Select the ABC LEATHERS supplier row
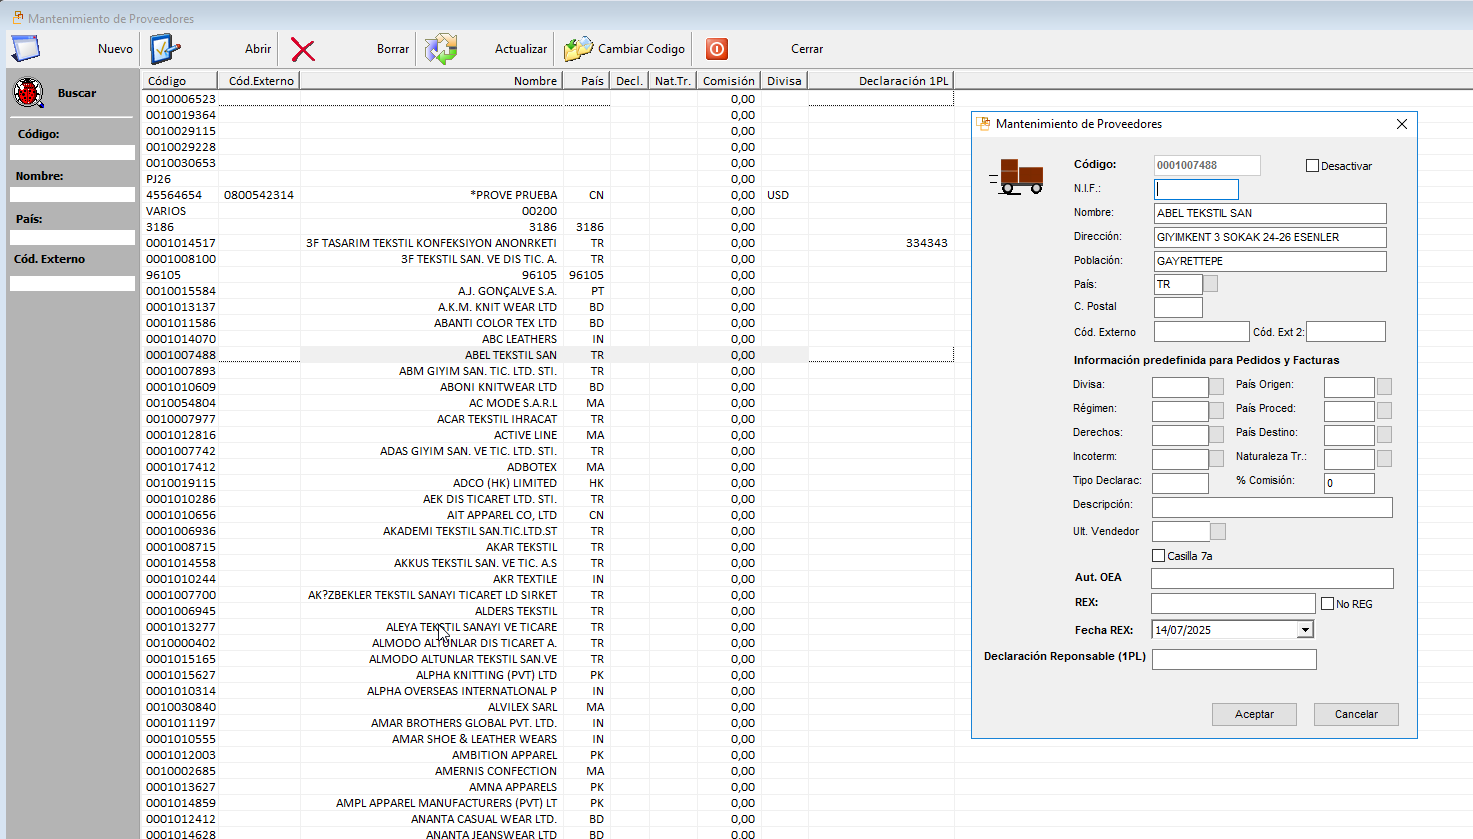Viewport: 1473px width, 839px height. pyautogui.click(x=518, y=339)
